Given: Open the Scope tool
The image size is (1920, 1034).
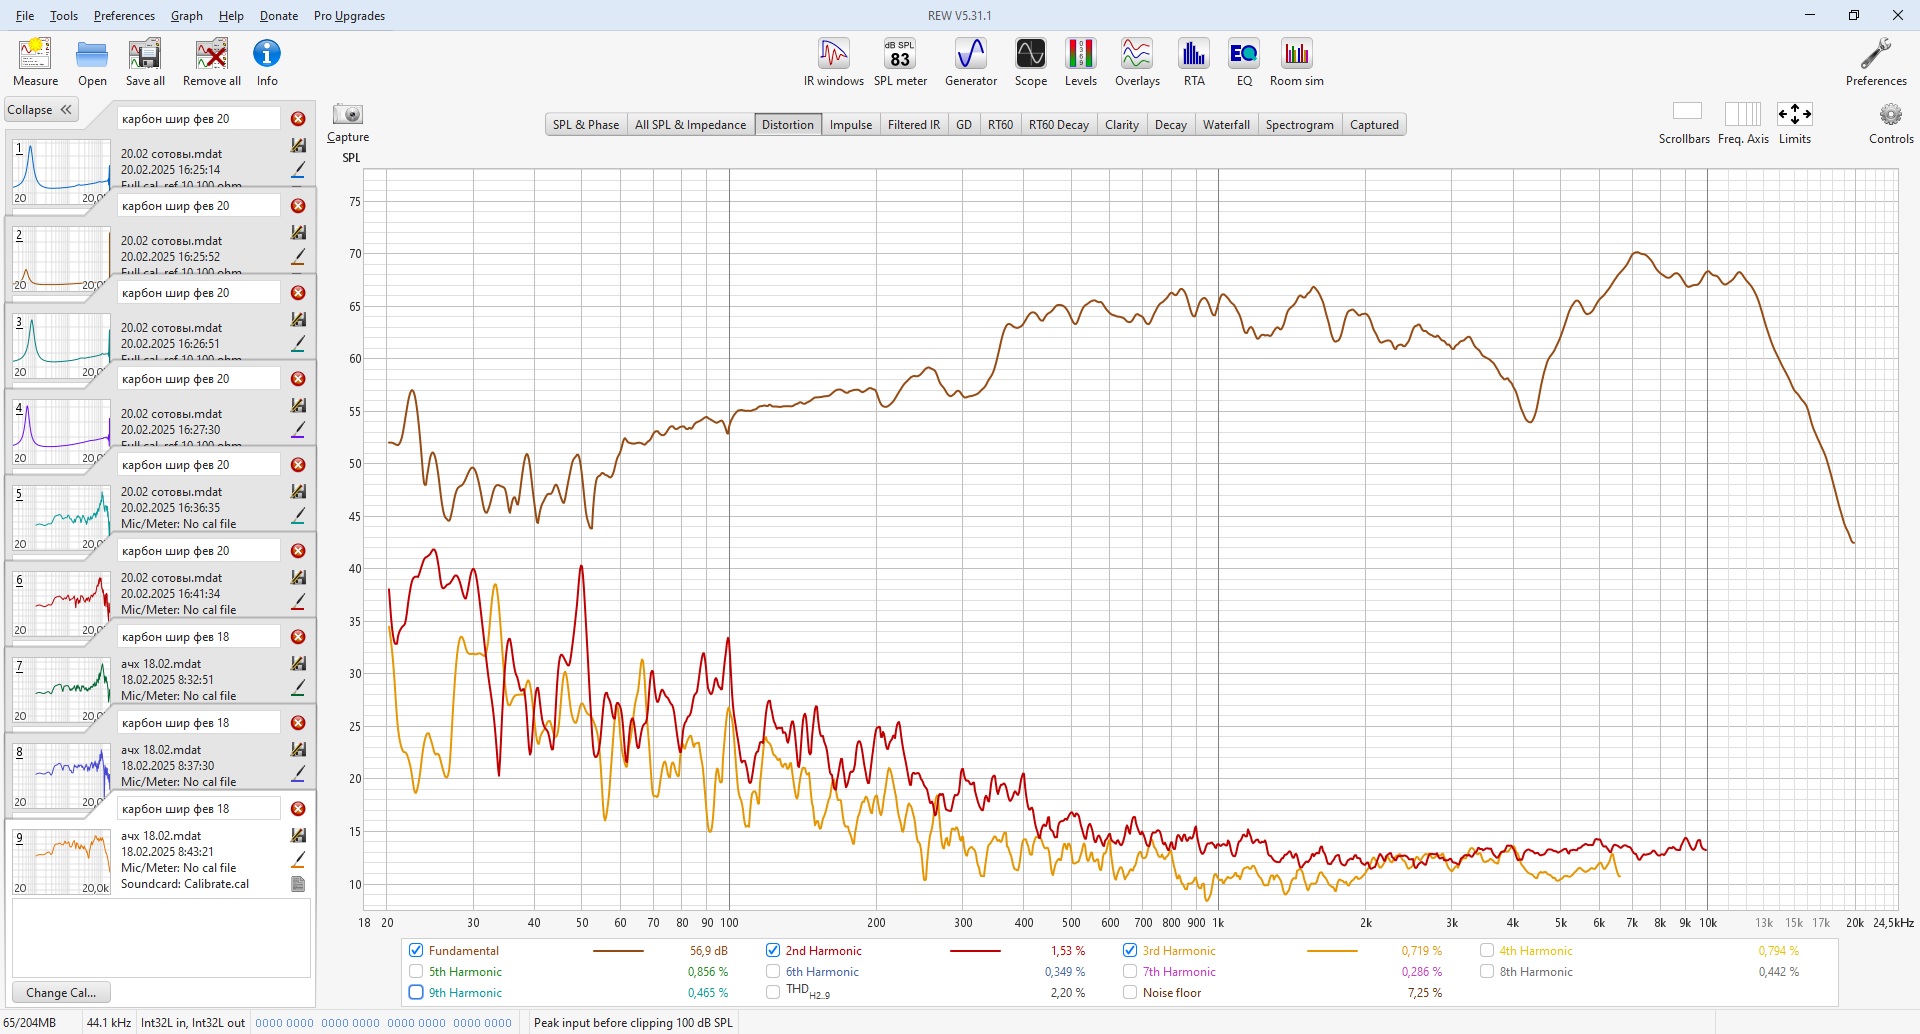Looking at the screenshot, I should [x=1030, y=62].
